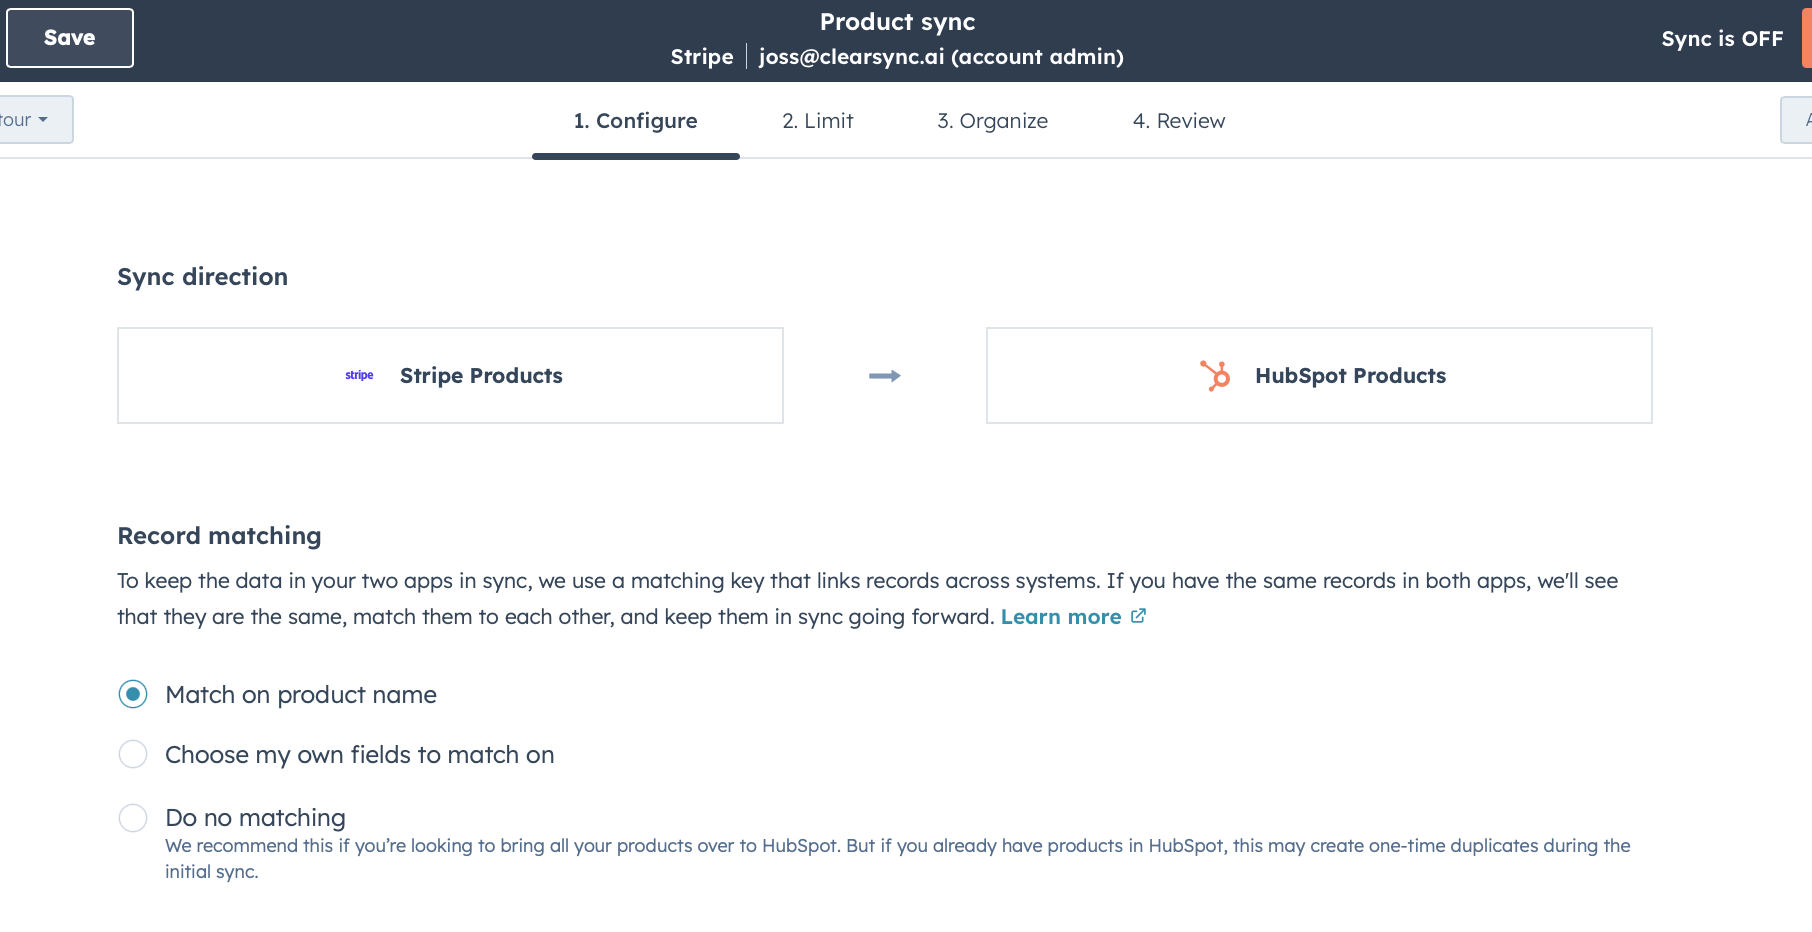The image size is (1812, 932).
Task: Choose my own fields to match on
Action: [x=133, y=754]
